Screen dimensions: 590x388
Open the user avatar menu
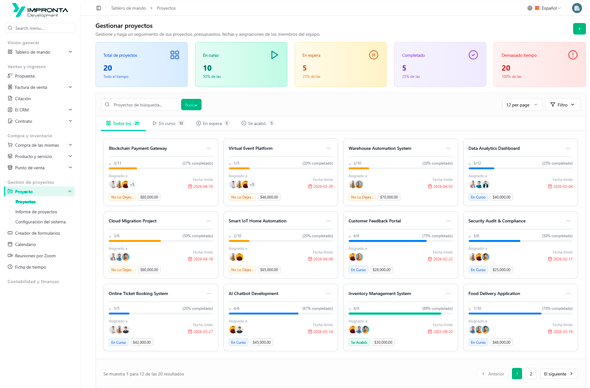pyautogui.click(x=576, y=8)
